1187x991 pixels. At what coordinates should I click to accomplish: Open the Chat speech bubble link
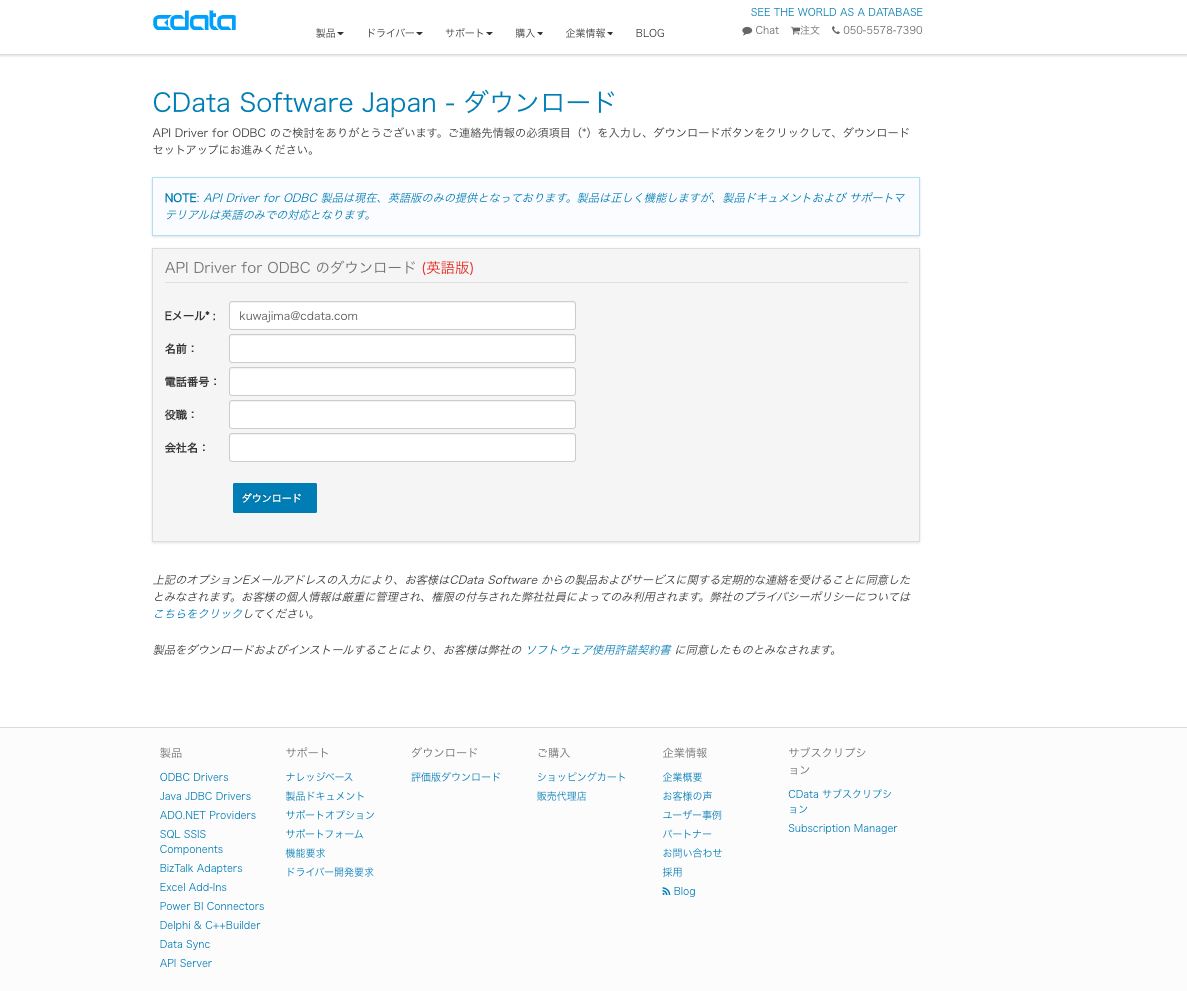(x=760, y=30)
